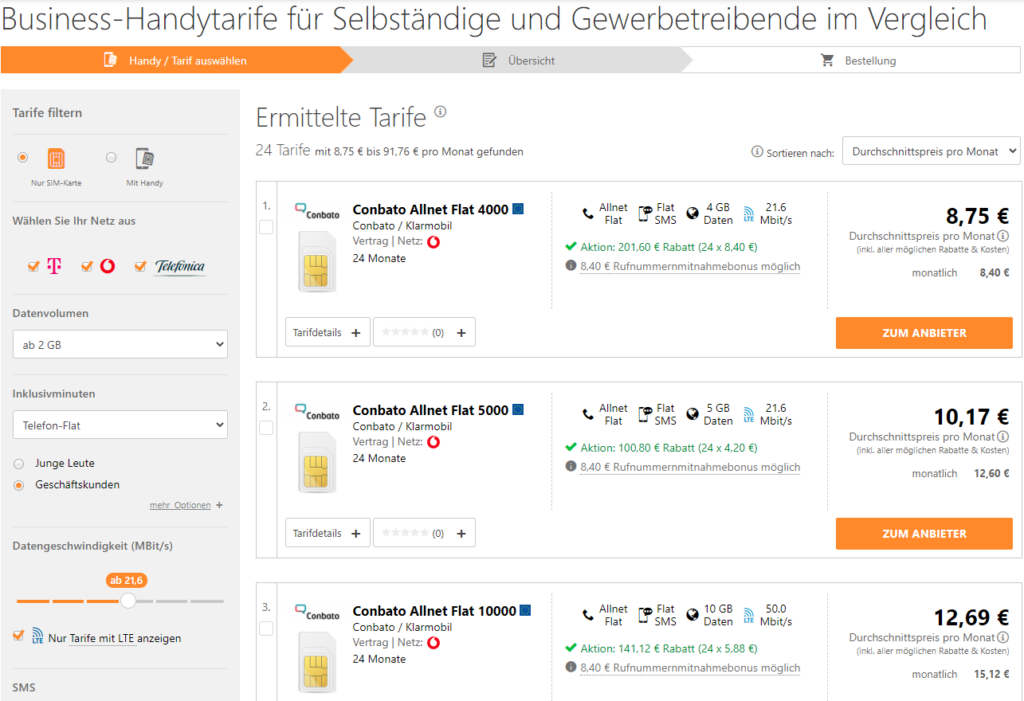Image resolution: width=1024 pixels, height=701 pixels.
Task: Select the Junge Leute radio option
Action: point(19,464)
